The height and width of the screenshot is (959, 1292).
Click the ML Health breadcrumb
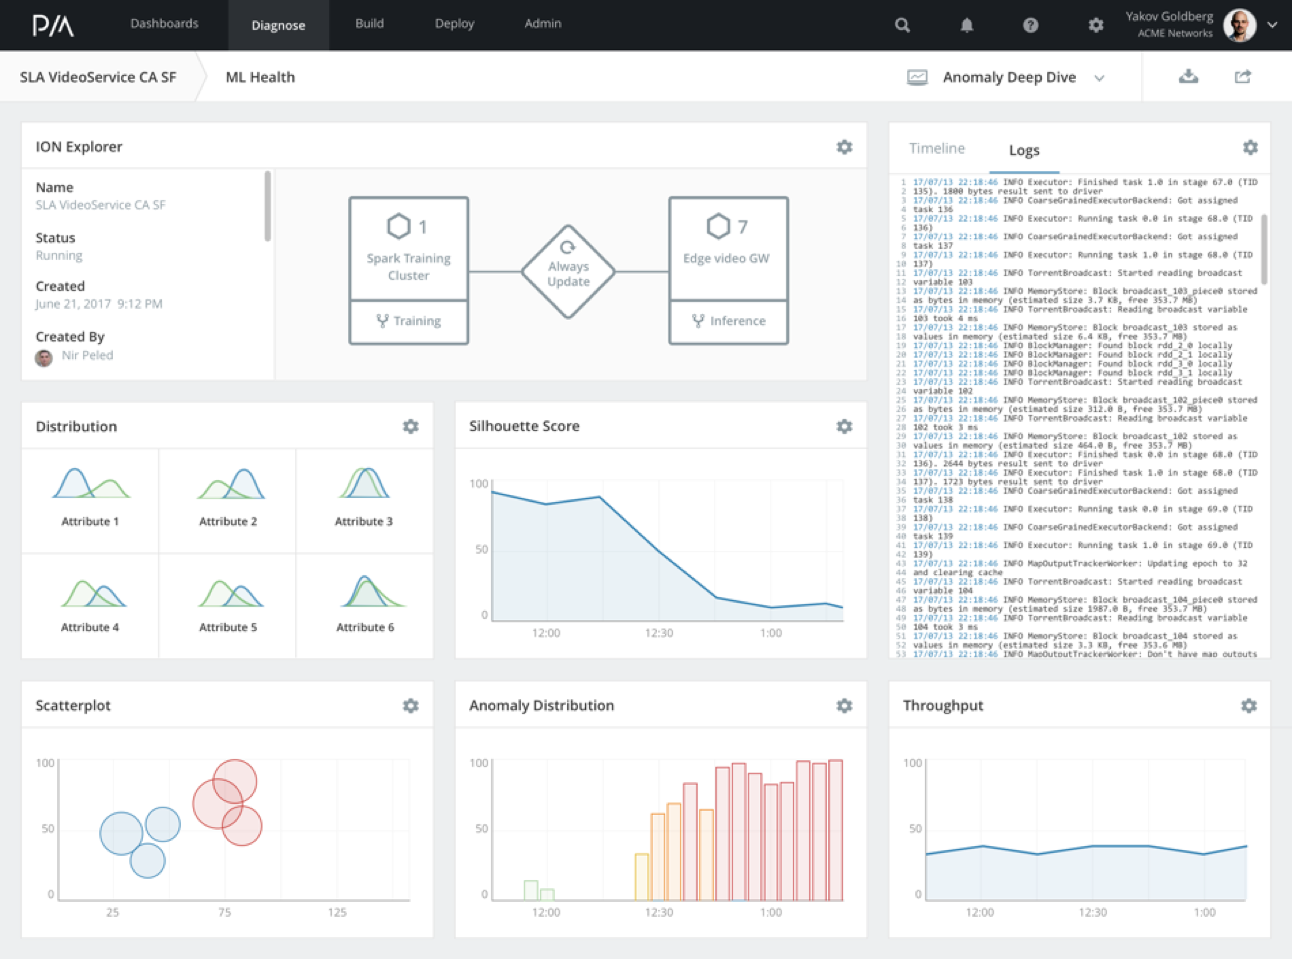260,77
